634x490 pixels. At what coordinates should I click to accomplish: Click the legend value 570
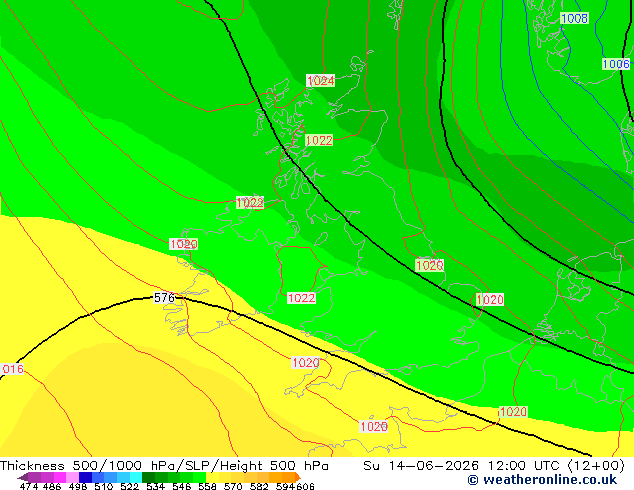click(x=233, y=486)
